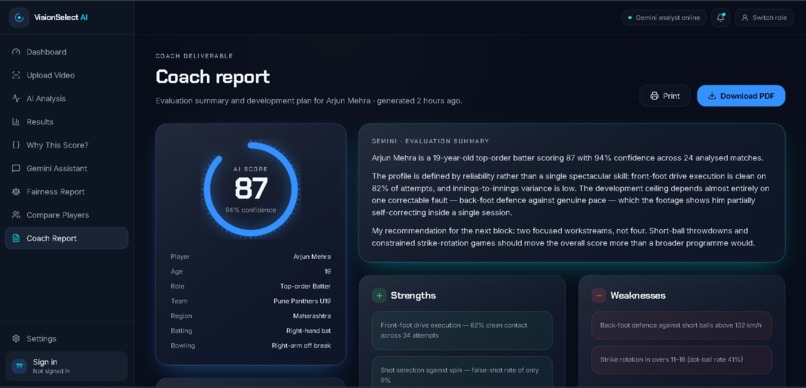Click the Upload Video scan icon
Viewport: 806px width, 388px height.
[16, 75]
